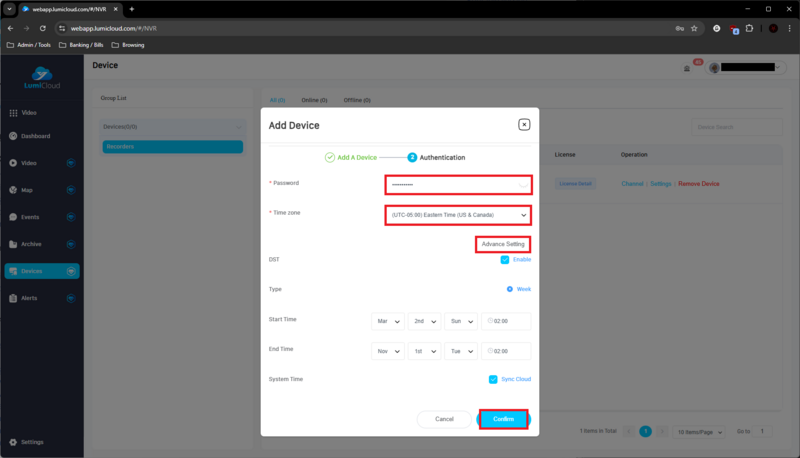
Task: Close the Add Device dialog
Action: point(524,124)
